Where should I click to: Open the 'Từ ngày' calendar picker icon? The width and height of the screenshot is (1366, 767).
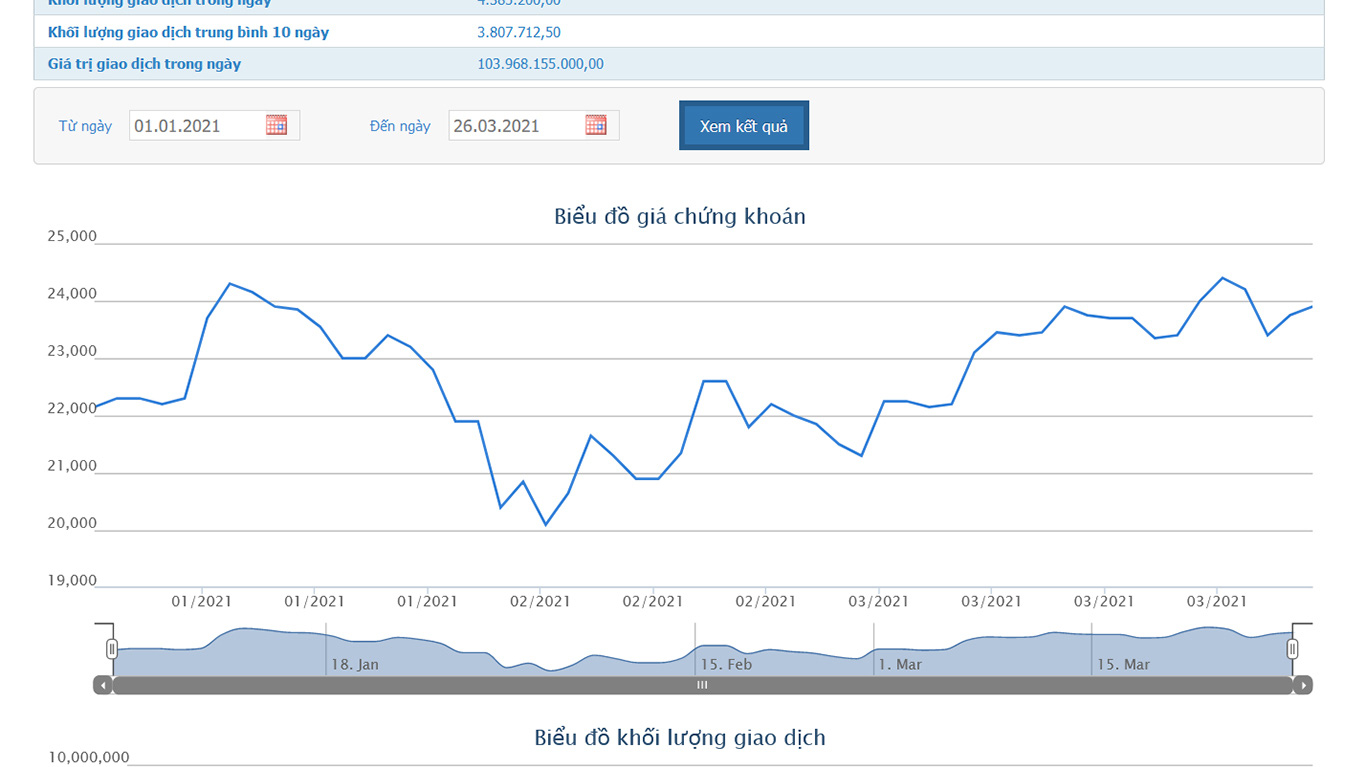pos(276,125)
